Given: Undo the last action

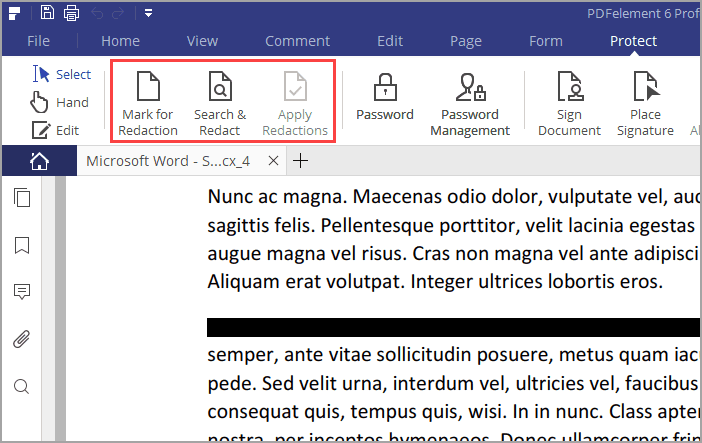Looking at the screenshot, I should 97,13.
